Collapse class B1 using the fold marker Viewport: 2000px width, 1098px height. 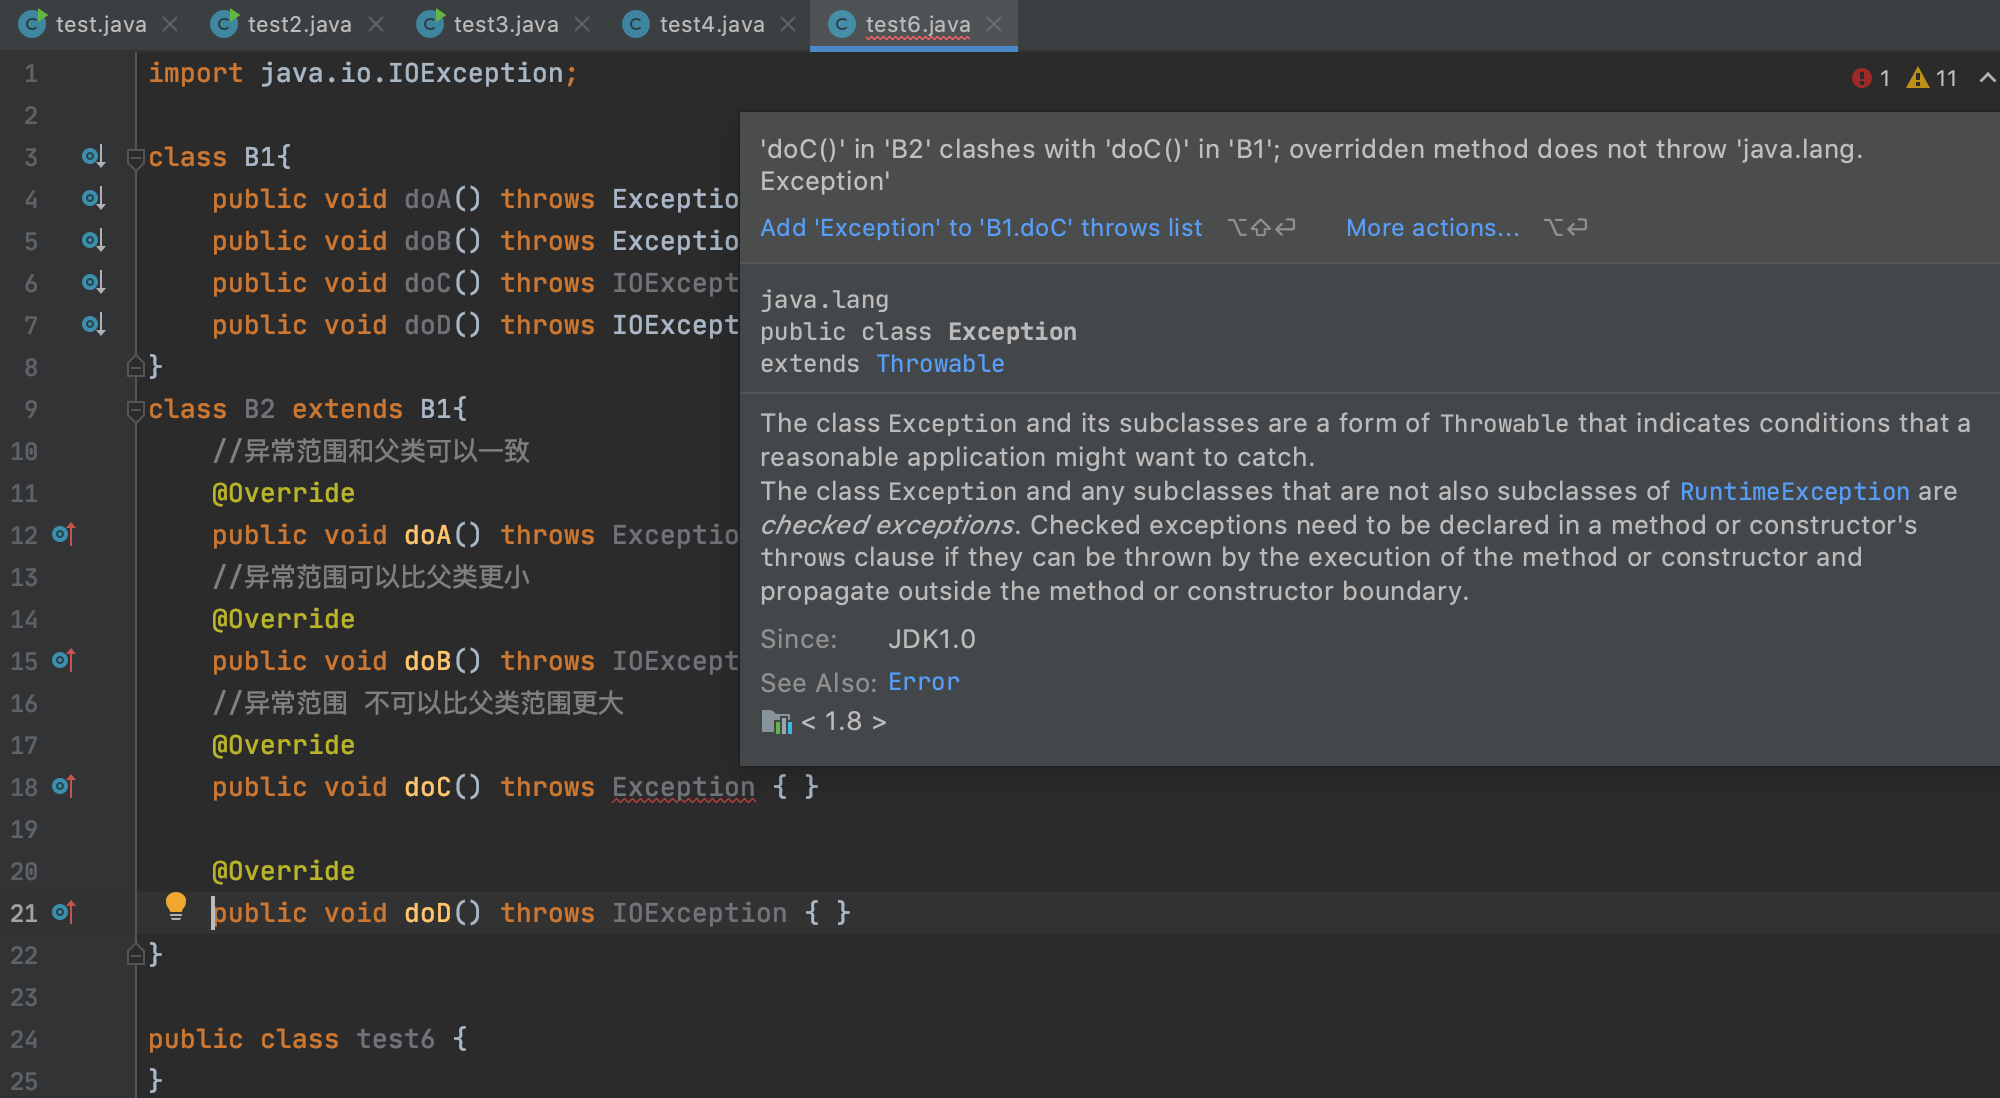point(136,158)
